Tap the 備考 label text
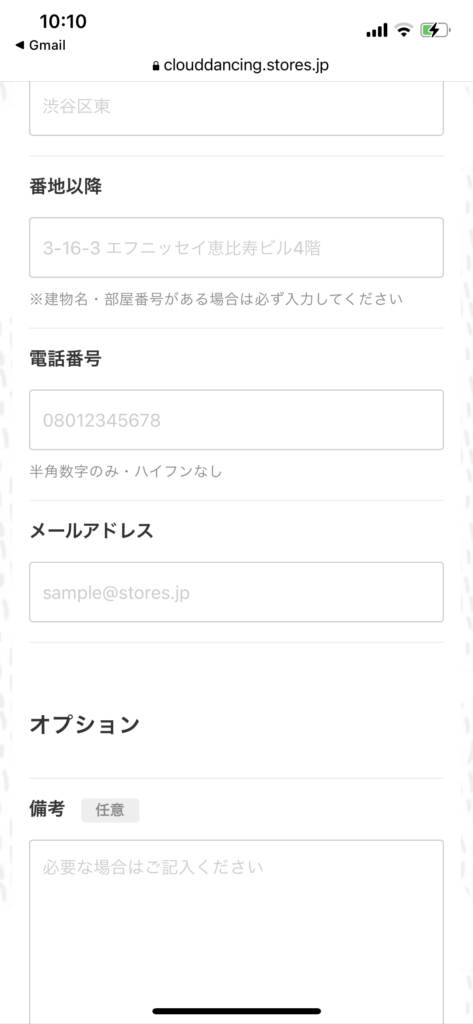Screen dimensions: 473x1024 point(47,809)
